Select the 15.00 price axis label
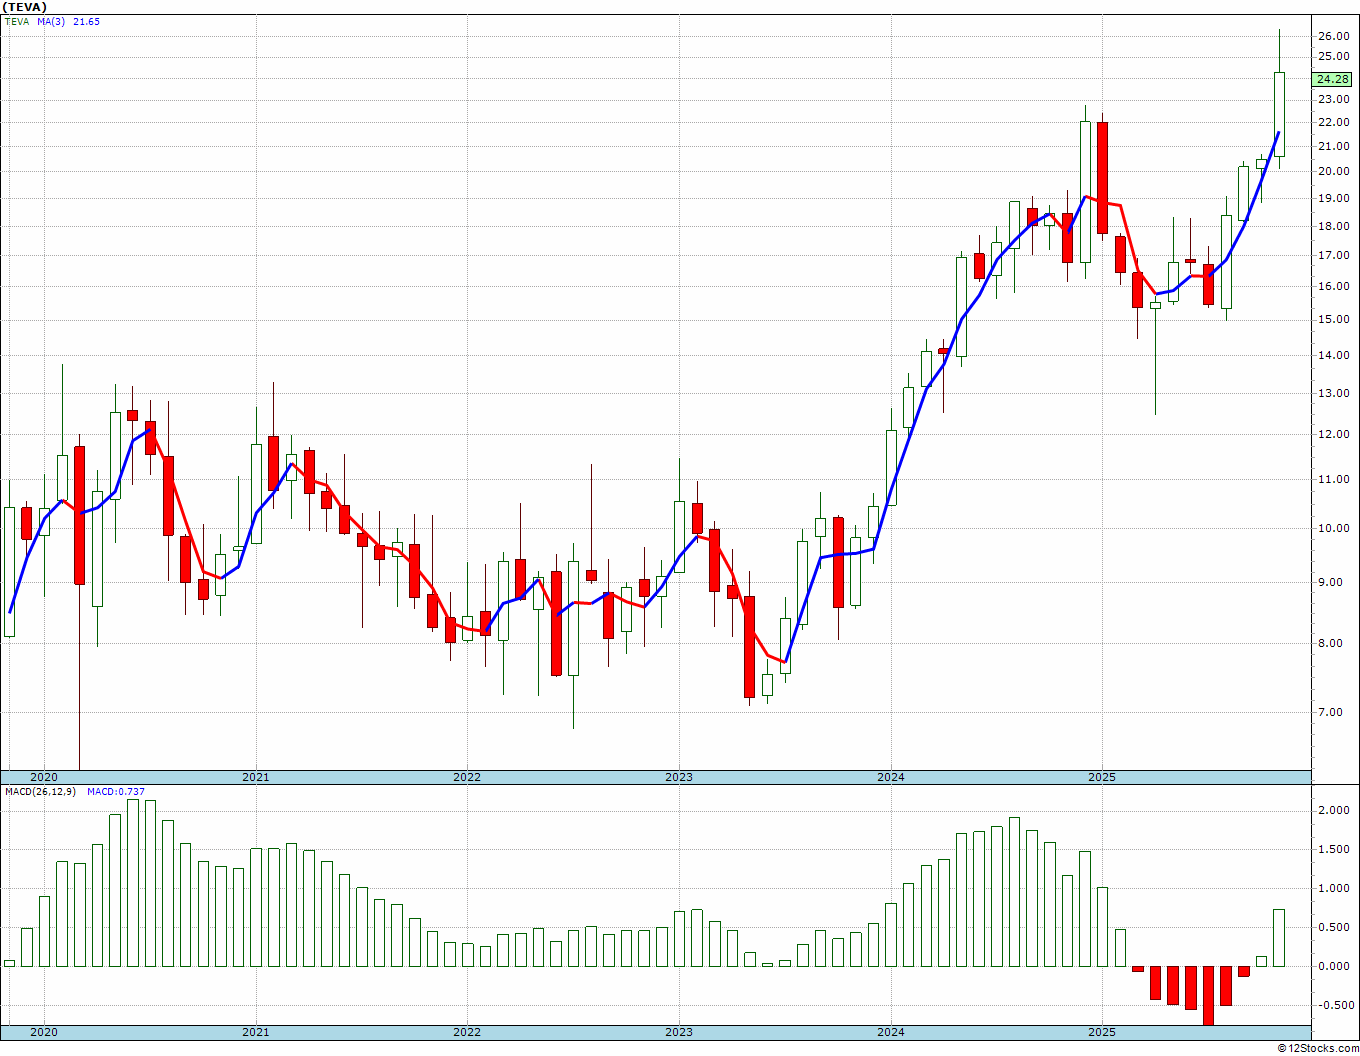 pos(1334,320)
